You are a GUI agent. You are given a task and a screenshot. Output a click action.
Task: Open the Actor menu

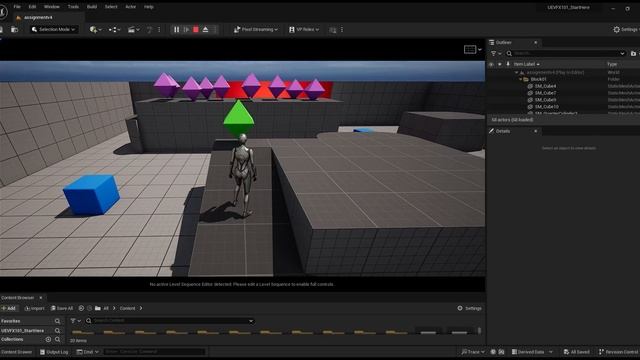[131, 7]
